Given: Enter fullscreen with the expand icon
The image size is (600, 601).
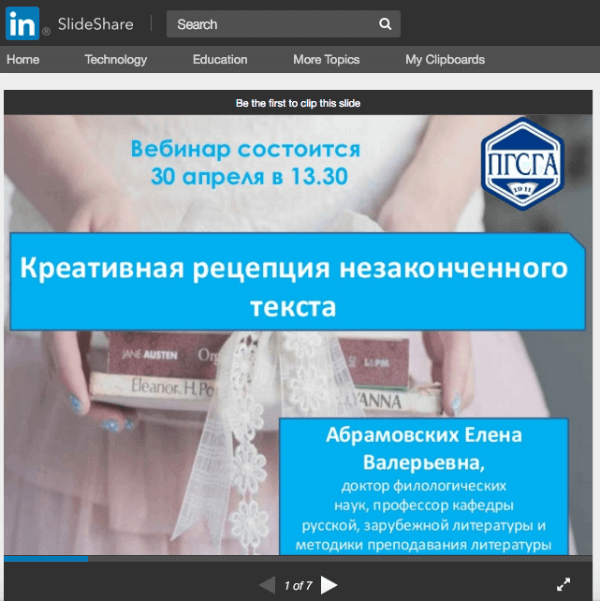Looking at the screenshot, I should click(x=563, y=585).
